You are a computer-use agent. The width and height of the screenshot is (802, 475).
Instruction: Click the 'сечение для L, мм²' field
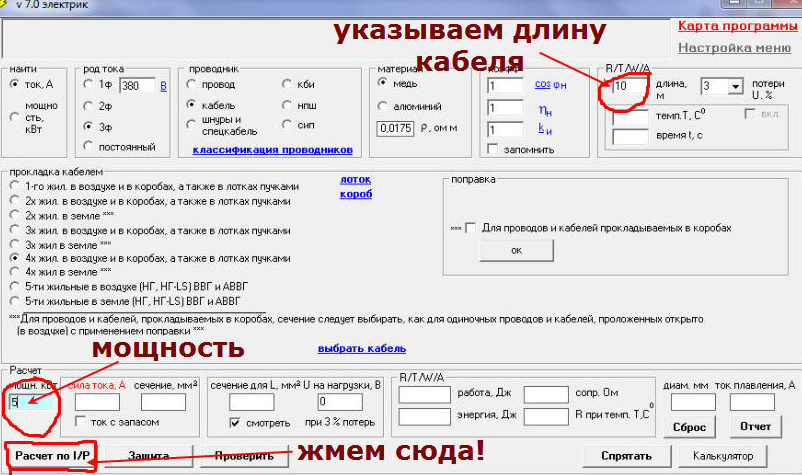click(252, 402)
